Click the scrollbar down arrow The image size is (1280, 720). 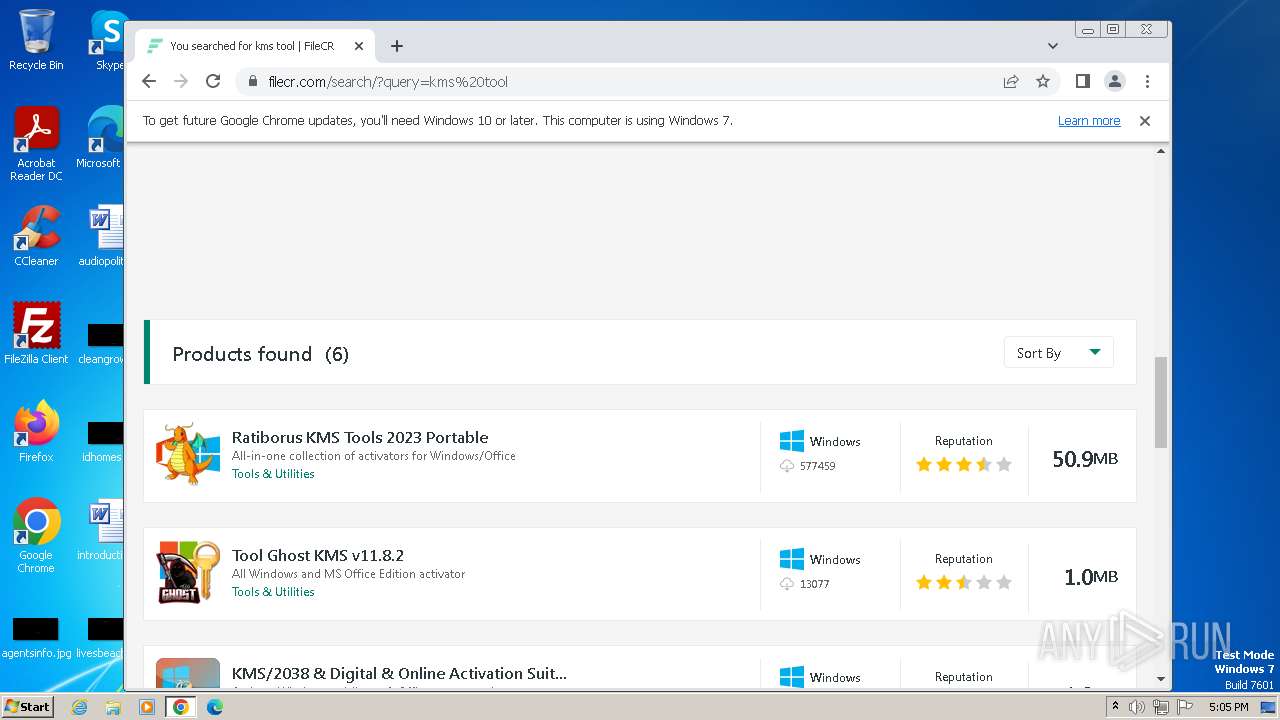tap(1161, 679)
